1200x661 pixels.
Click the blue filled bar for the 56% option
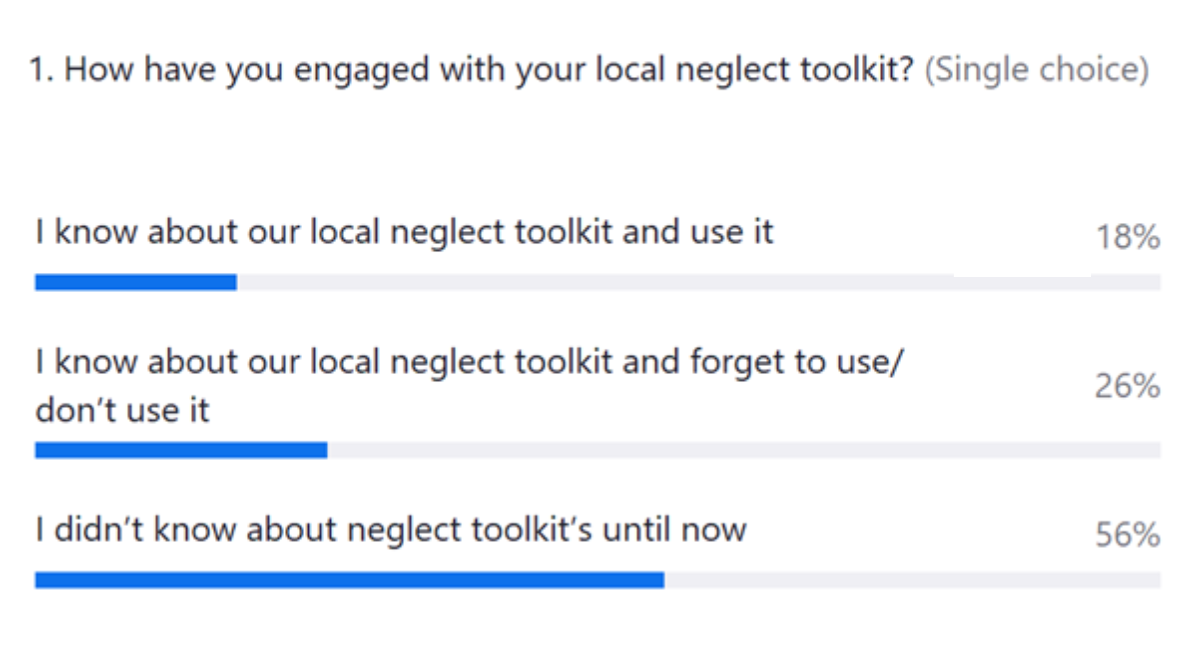point(348,580)
